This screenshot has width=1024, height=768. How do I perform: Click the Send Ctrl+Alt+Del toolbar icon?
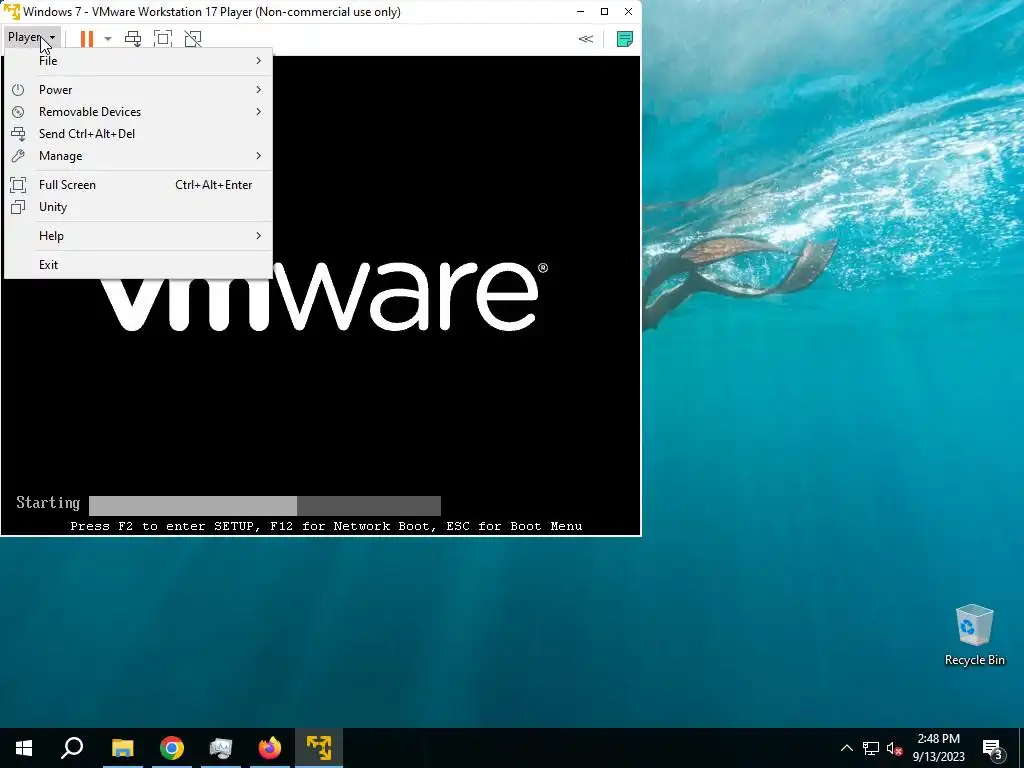(133, 39)
